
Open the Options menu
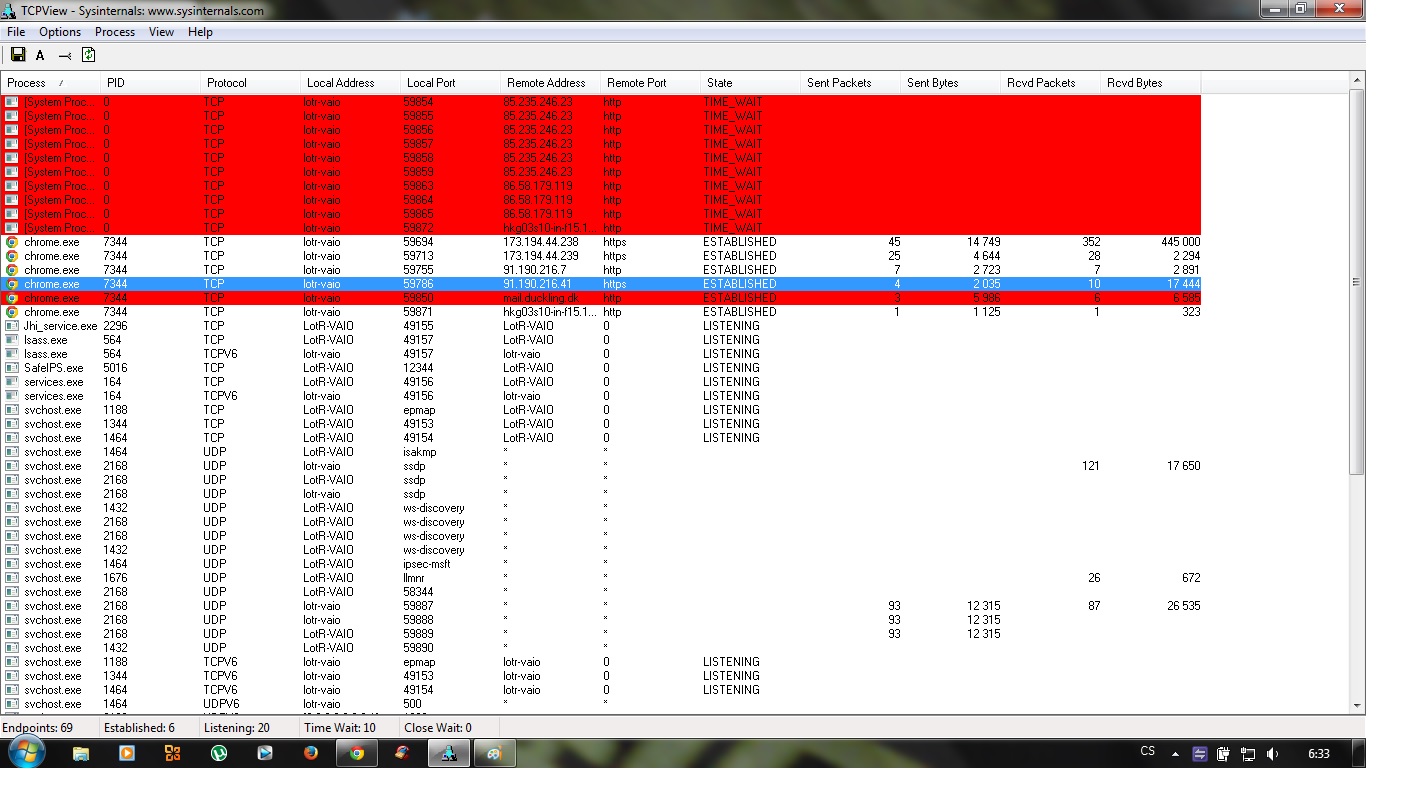[60, 32]
